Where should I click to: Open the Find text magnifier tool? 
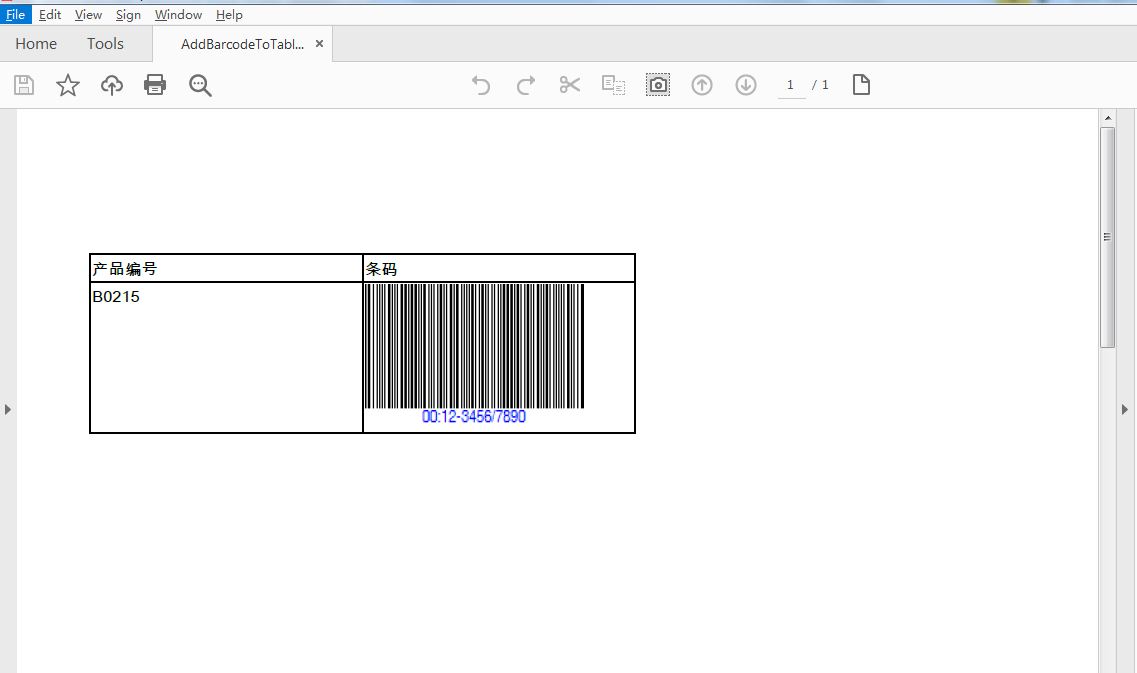[x=200, y=85]
